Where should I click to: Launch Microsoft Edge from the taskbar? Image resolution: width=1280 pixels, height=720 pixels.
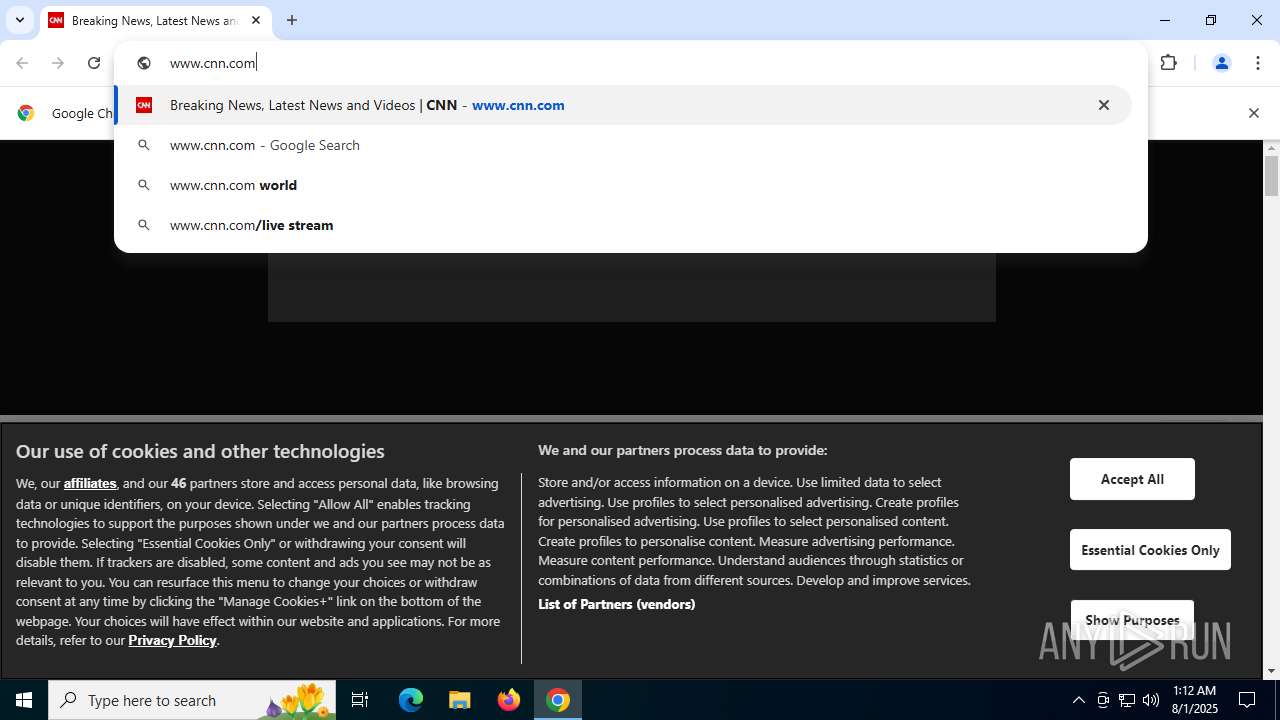pyautogui.click(x=411, y=700)
